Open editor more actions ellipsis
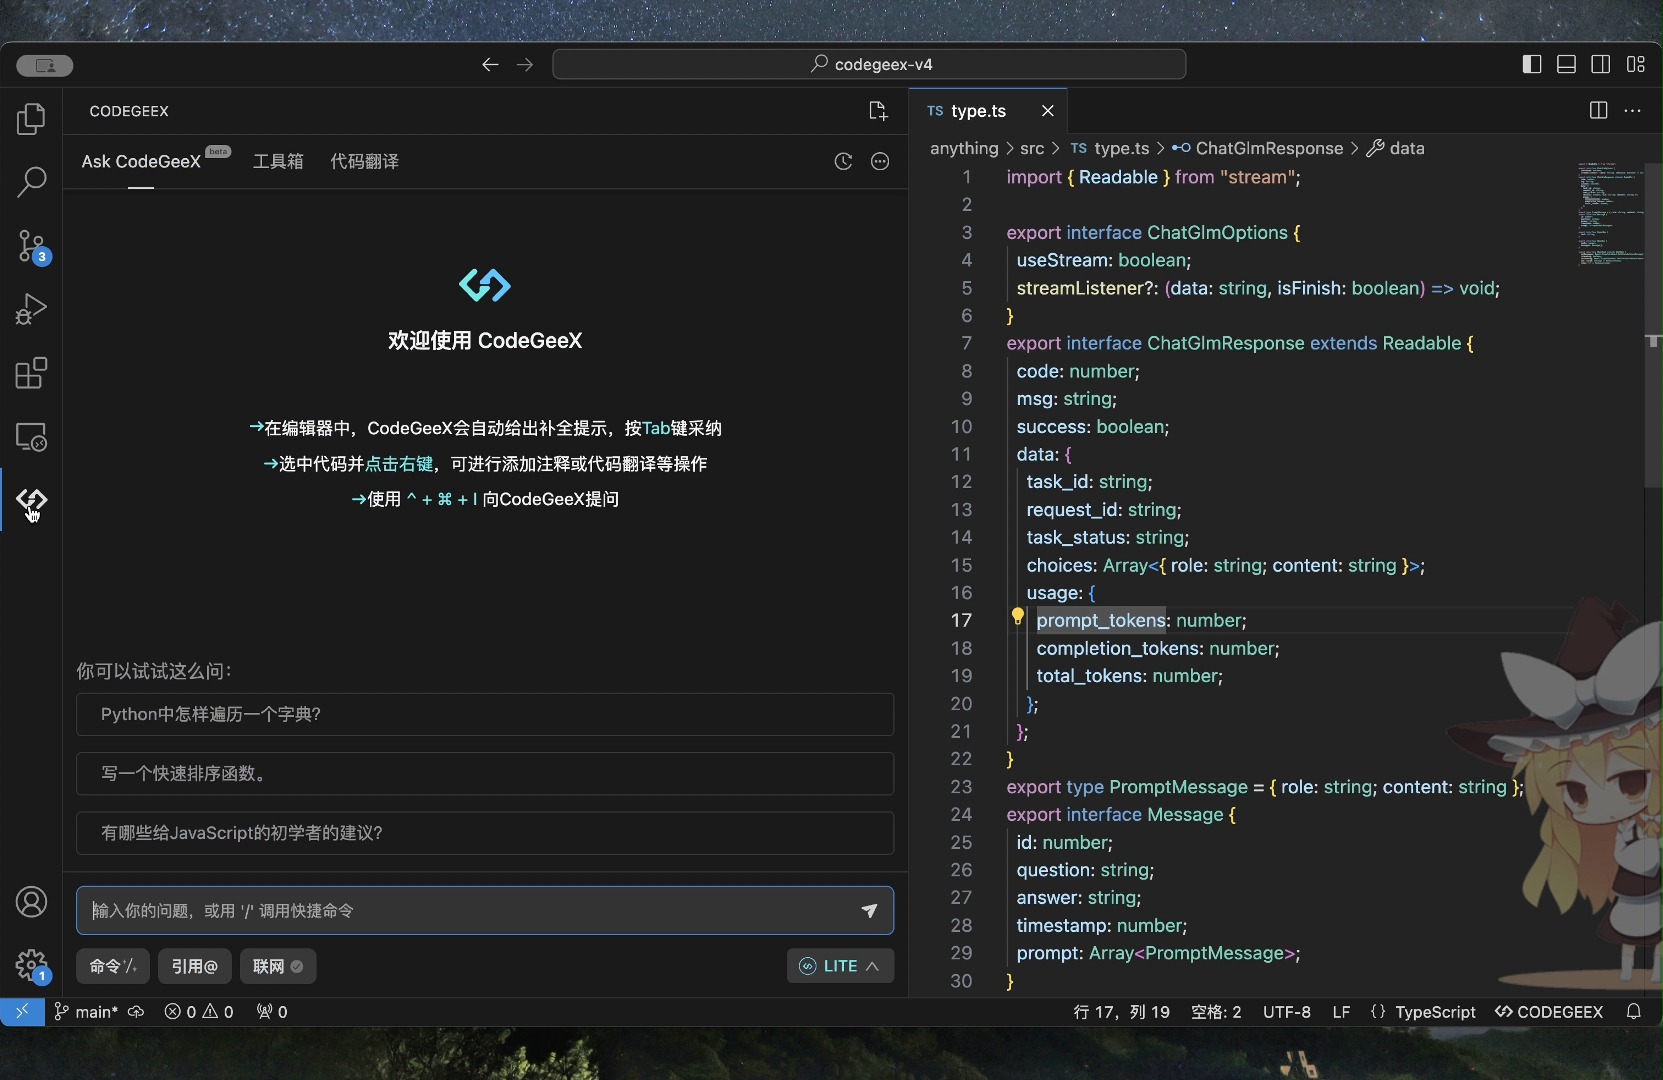The height and width of the screenshot is (1080, 1663). coord(1633,111)
